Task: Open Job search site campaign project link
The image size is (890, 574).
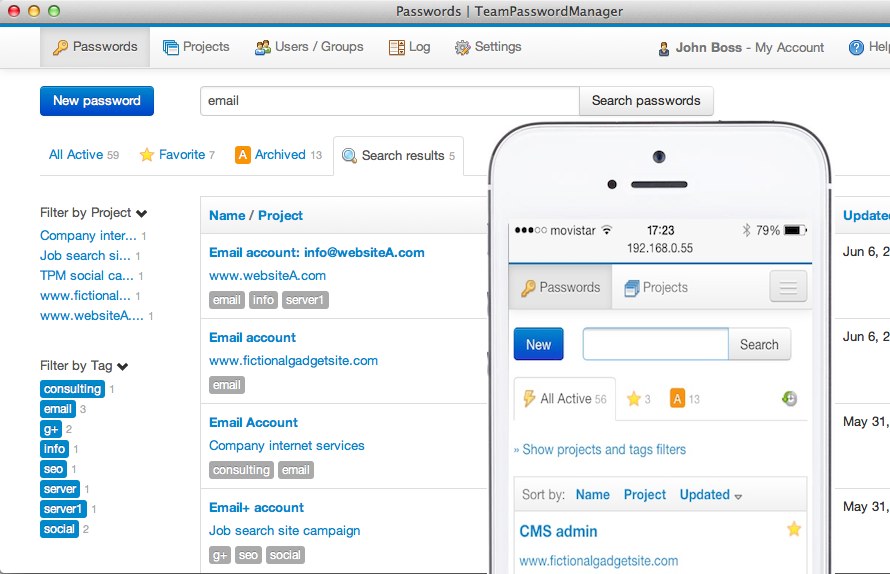Action: [x=284, y=531]
